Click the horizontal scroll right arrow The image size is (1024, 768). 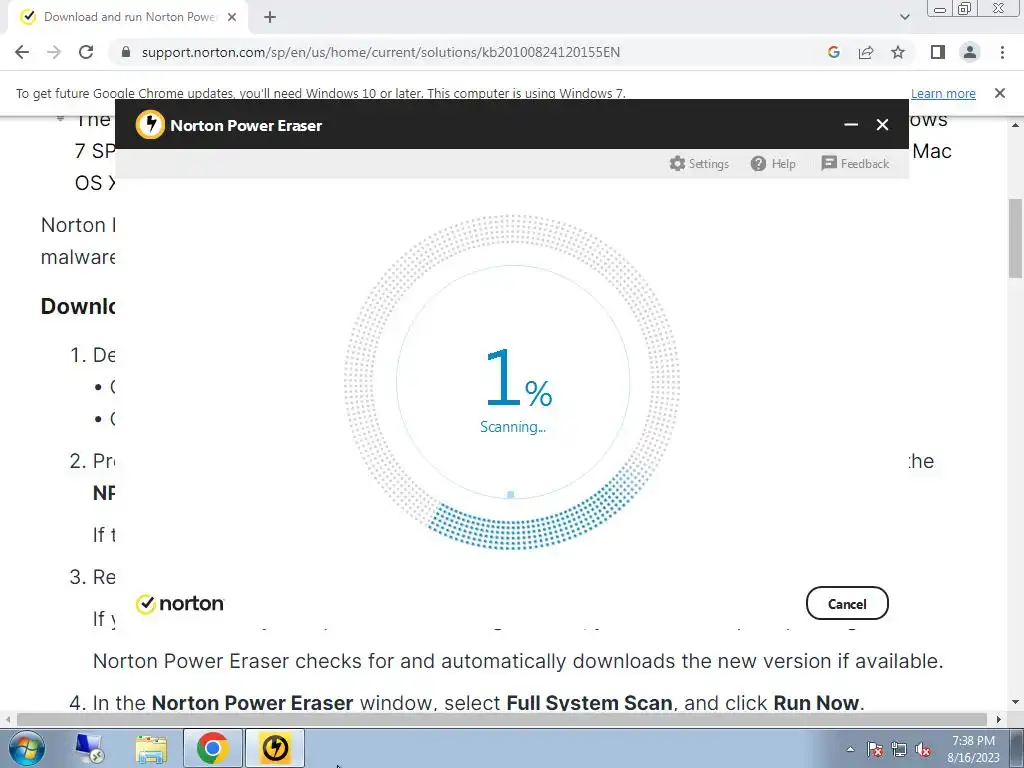pyautogui.click(x=999, y=719)
